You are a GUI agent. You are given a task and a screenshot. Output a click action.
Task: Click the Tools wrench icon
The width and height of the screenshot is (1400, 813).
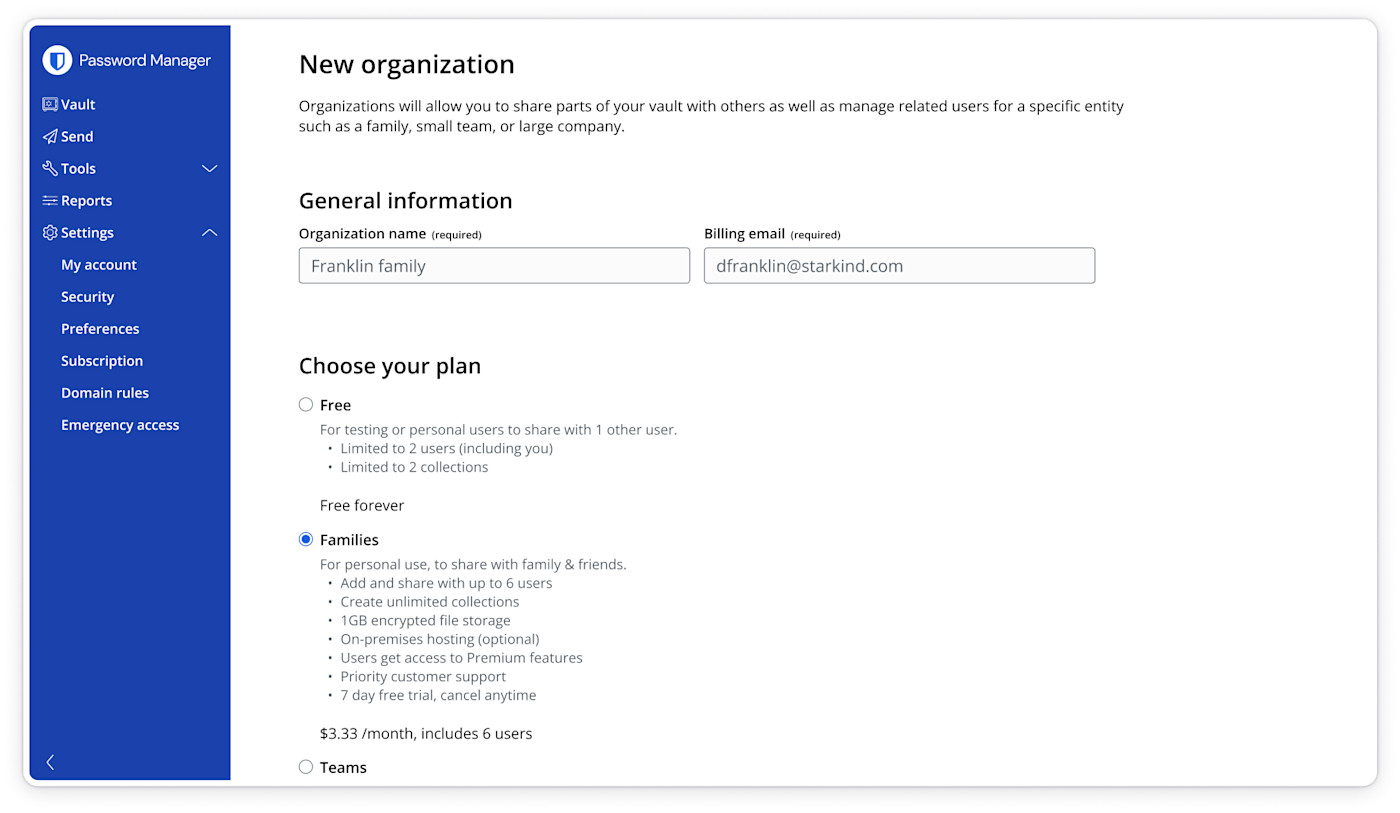click(50, 168)
